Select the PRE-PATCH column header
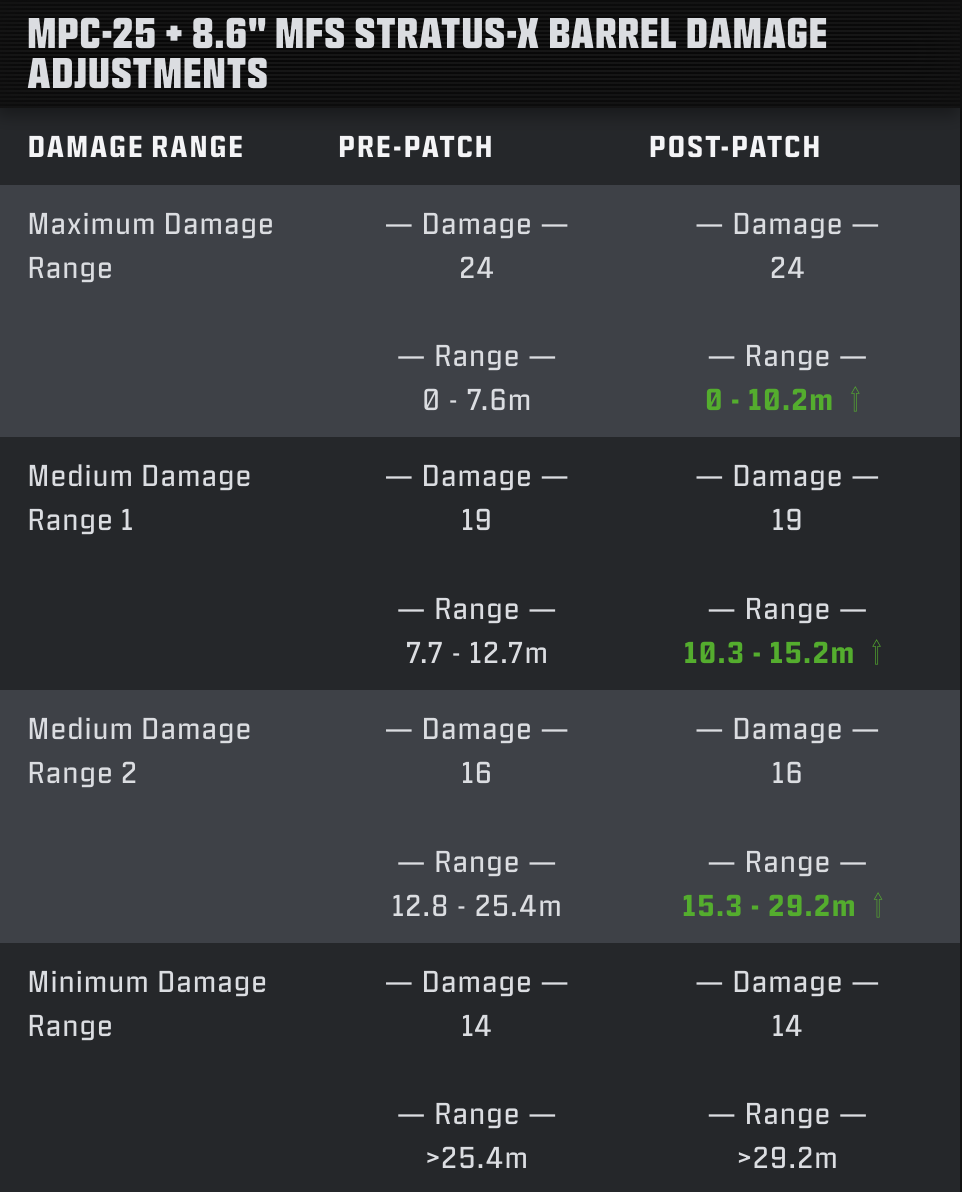This screenshot has height=1192, width=962. click(x=416, y=147)
